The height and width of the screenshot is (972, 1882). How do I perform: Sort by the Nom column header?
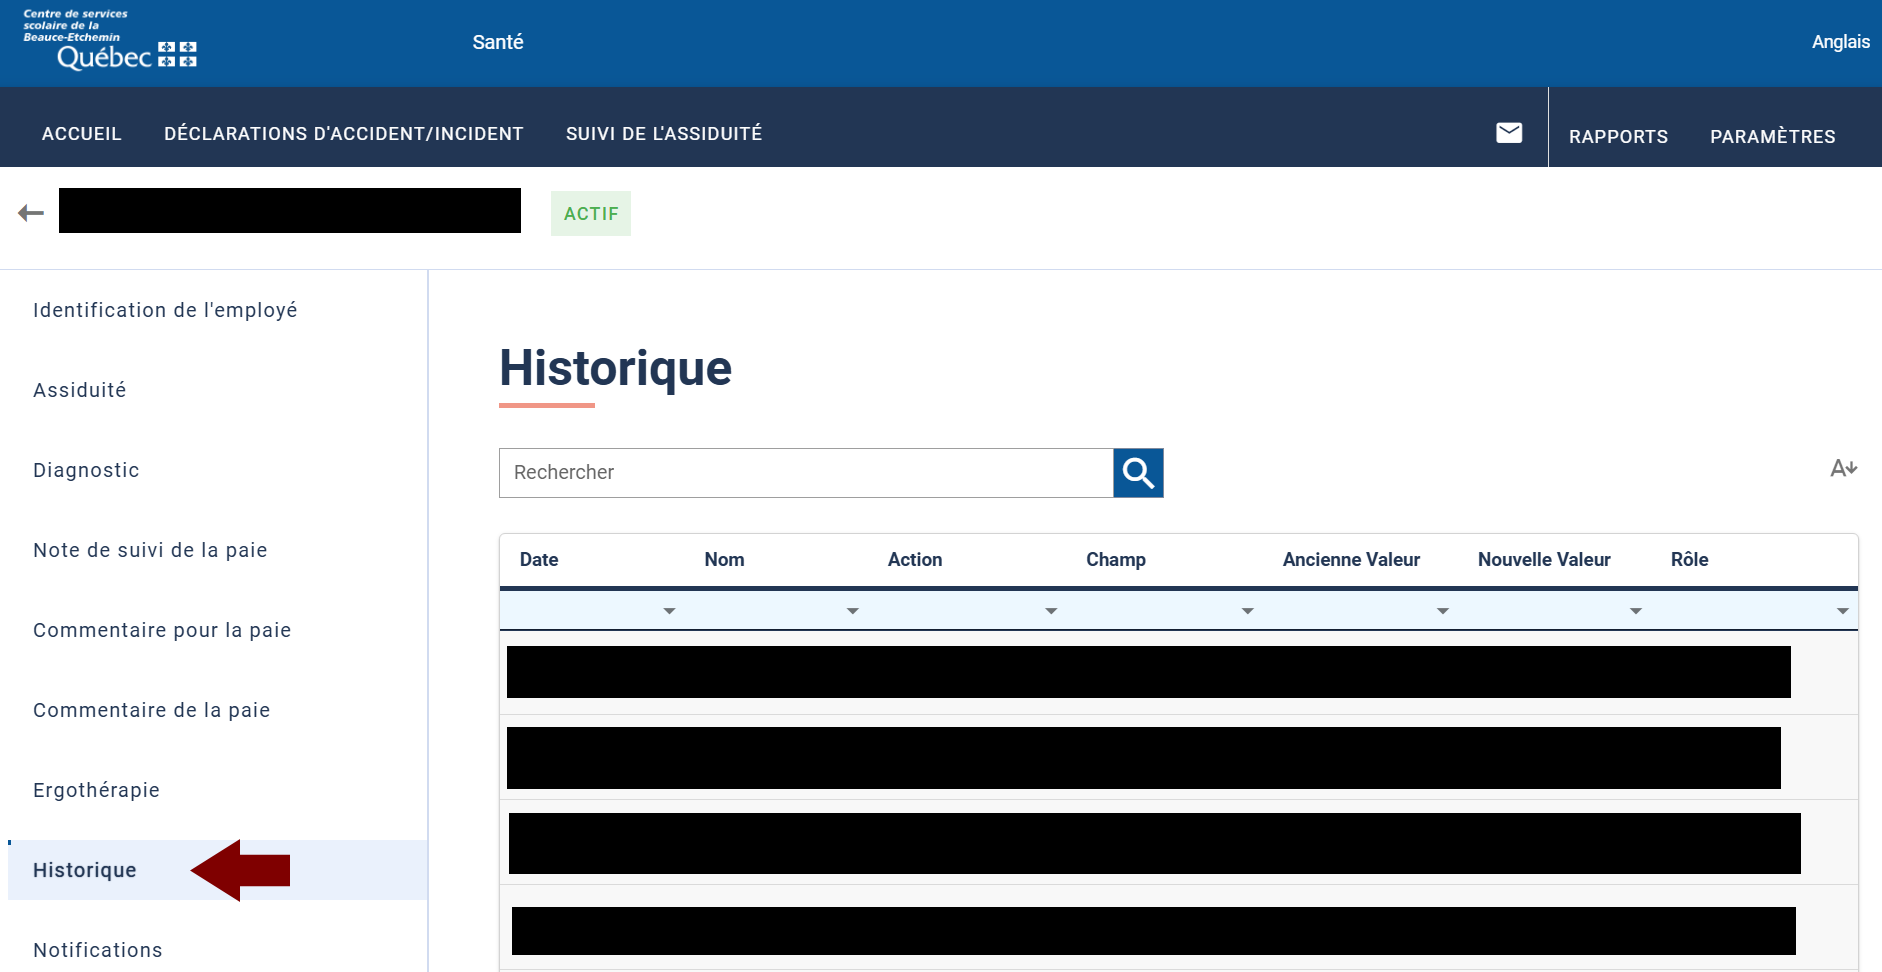click(724, 560)
